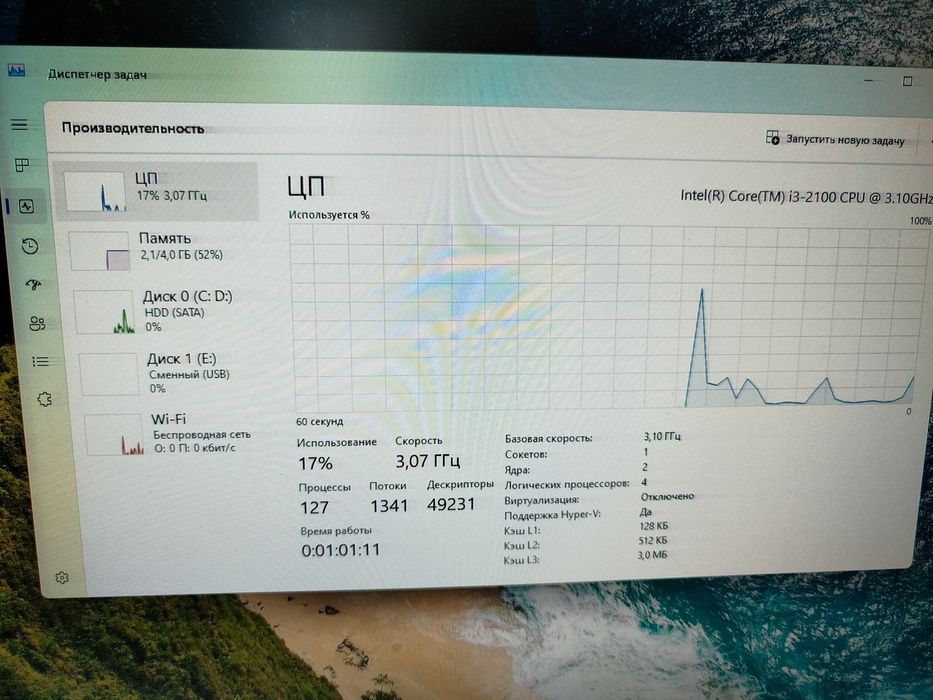Open the App history sidebar icon
The height and width of the screenshot is (700, 933).
pos(30,246)
